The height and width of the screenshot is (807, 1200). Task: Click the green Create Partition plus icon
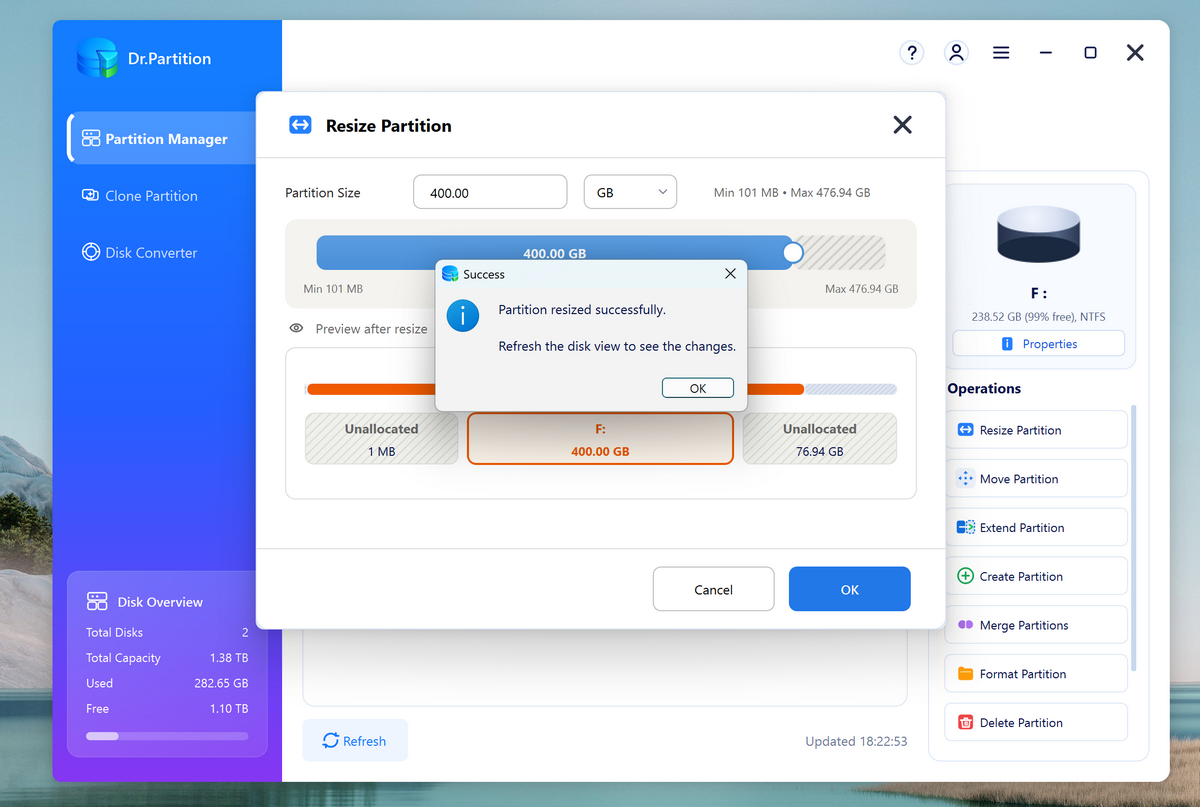(965, 576)
